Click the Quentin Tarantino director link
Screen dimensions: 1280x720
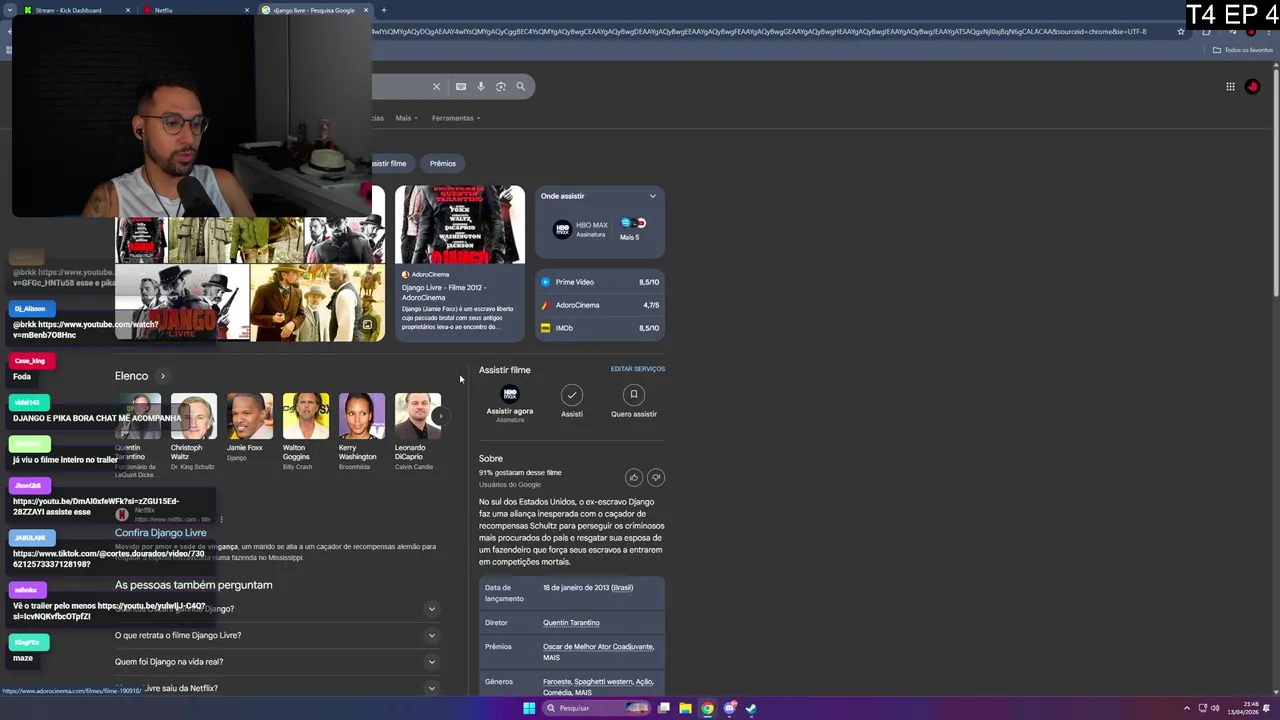point(571,623)
